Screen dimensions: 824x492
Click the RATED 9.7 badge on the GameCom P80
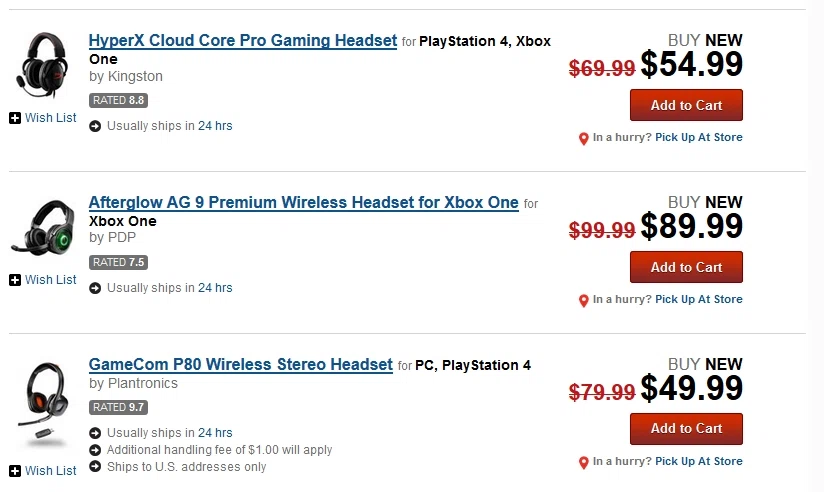(x=118, y=407)
